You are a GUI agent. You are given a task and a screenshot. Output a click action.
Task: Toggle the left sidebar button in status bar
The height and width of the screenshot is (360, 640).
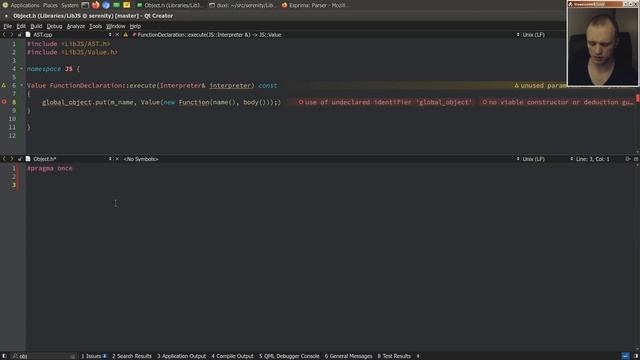(x=4, y=356)
